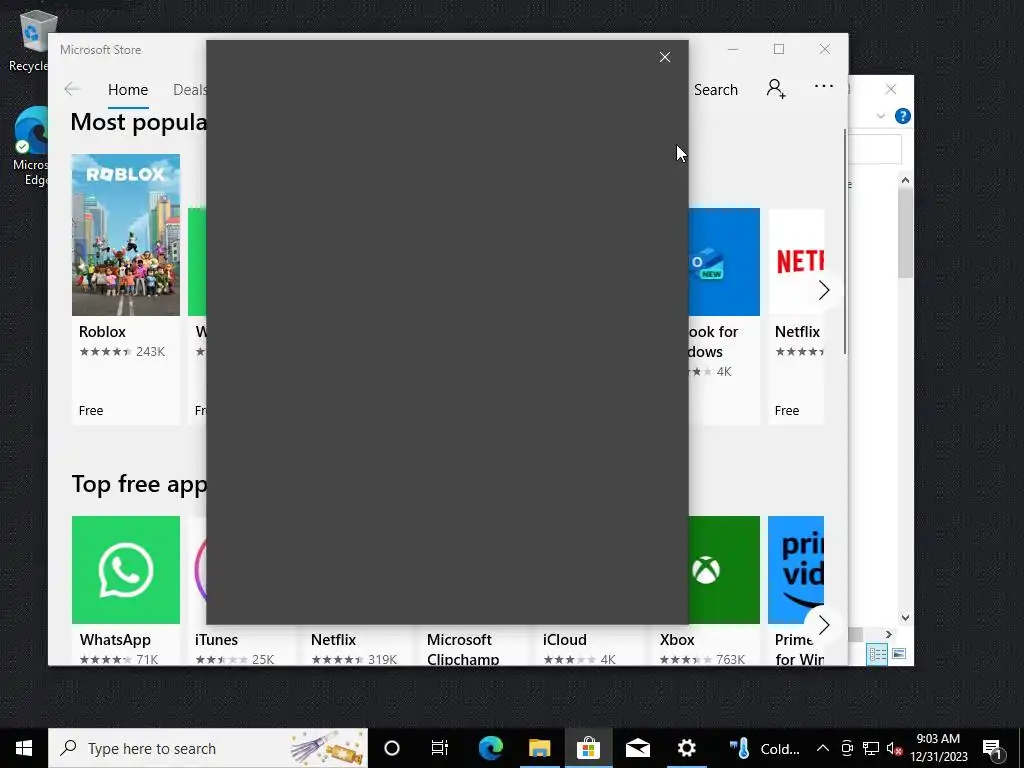Screen dimensions: 1024x768
Task: Show next Top free apps with arrow
Action: click(x=824, y=625)
